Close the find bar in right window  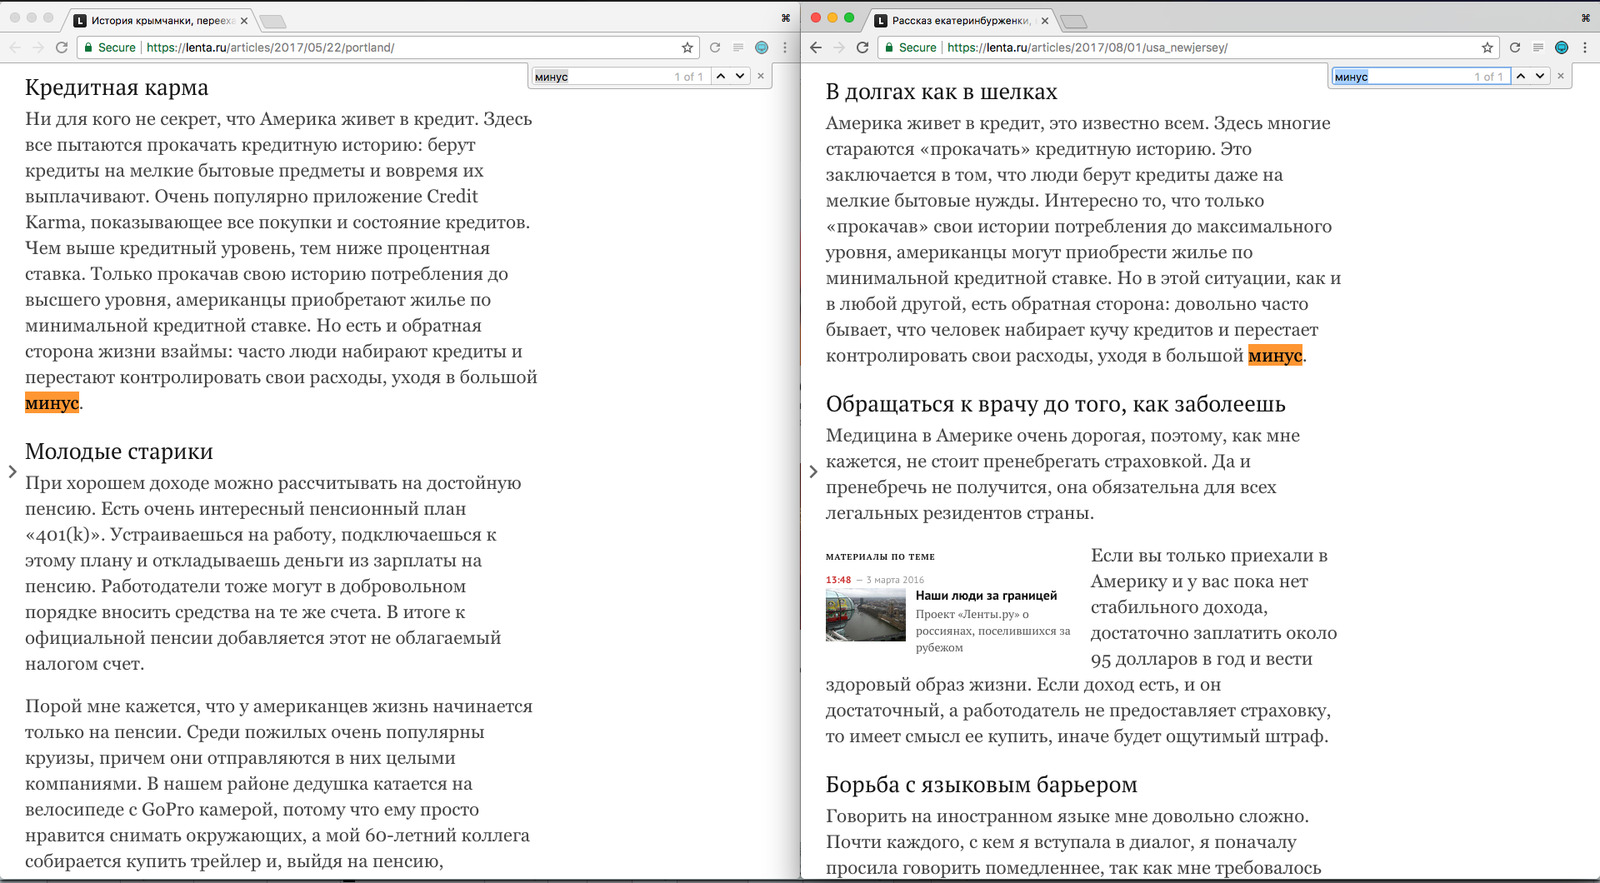point(1561,76)
